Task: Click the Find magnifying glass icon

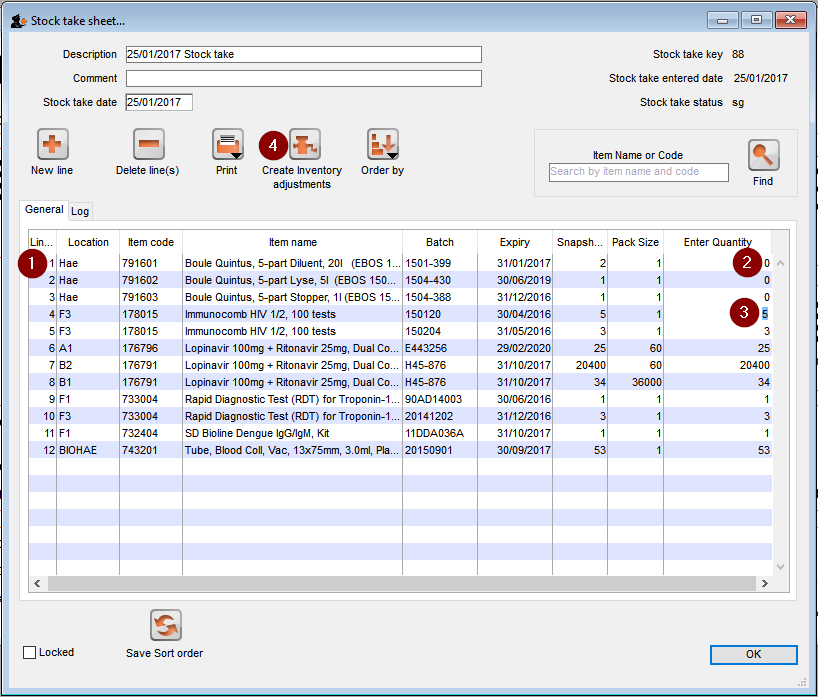Action: [763, 156]
